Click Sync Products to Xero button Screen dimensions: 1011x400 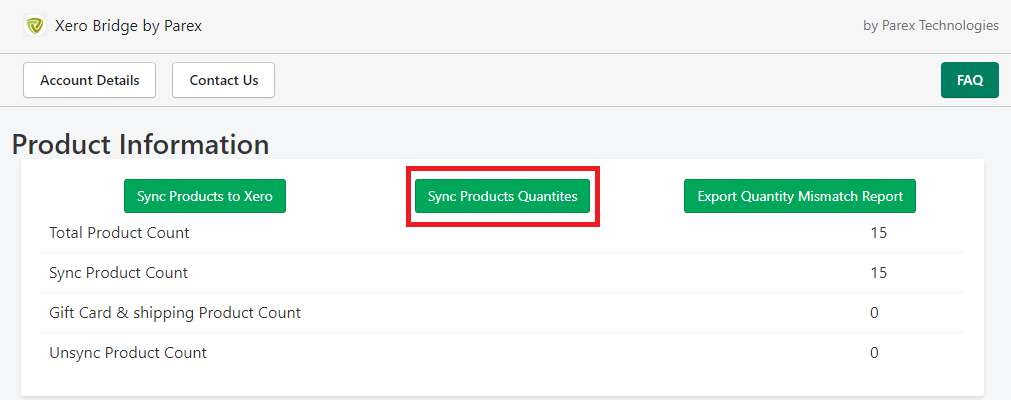pos(205,196)
